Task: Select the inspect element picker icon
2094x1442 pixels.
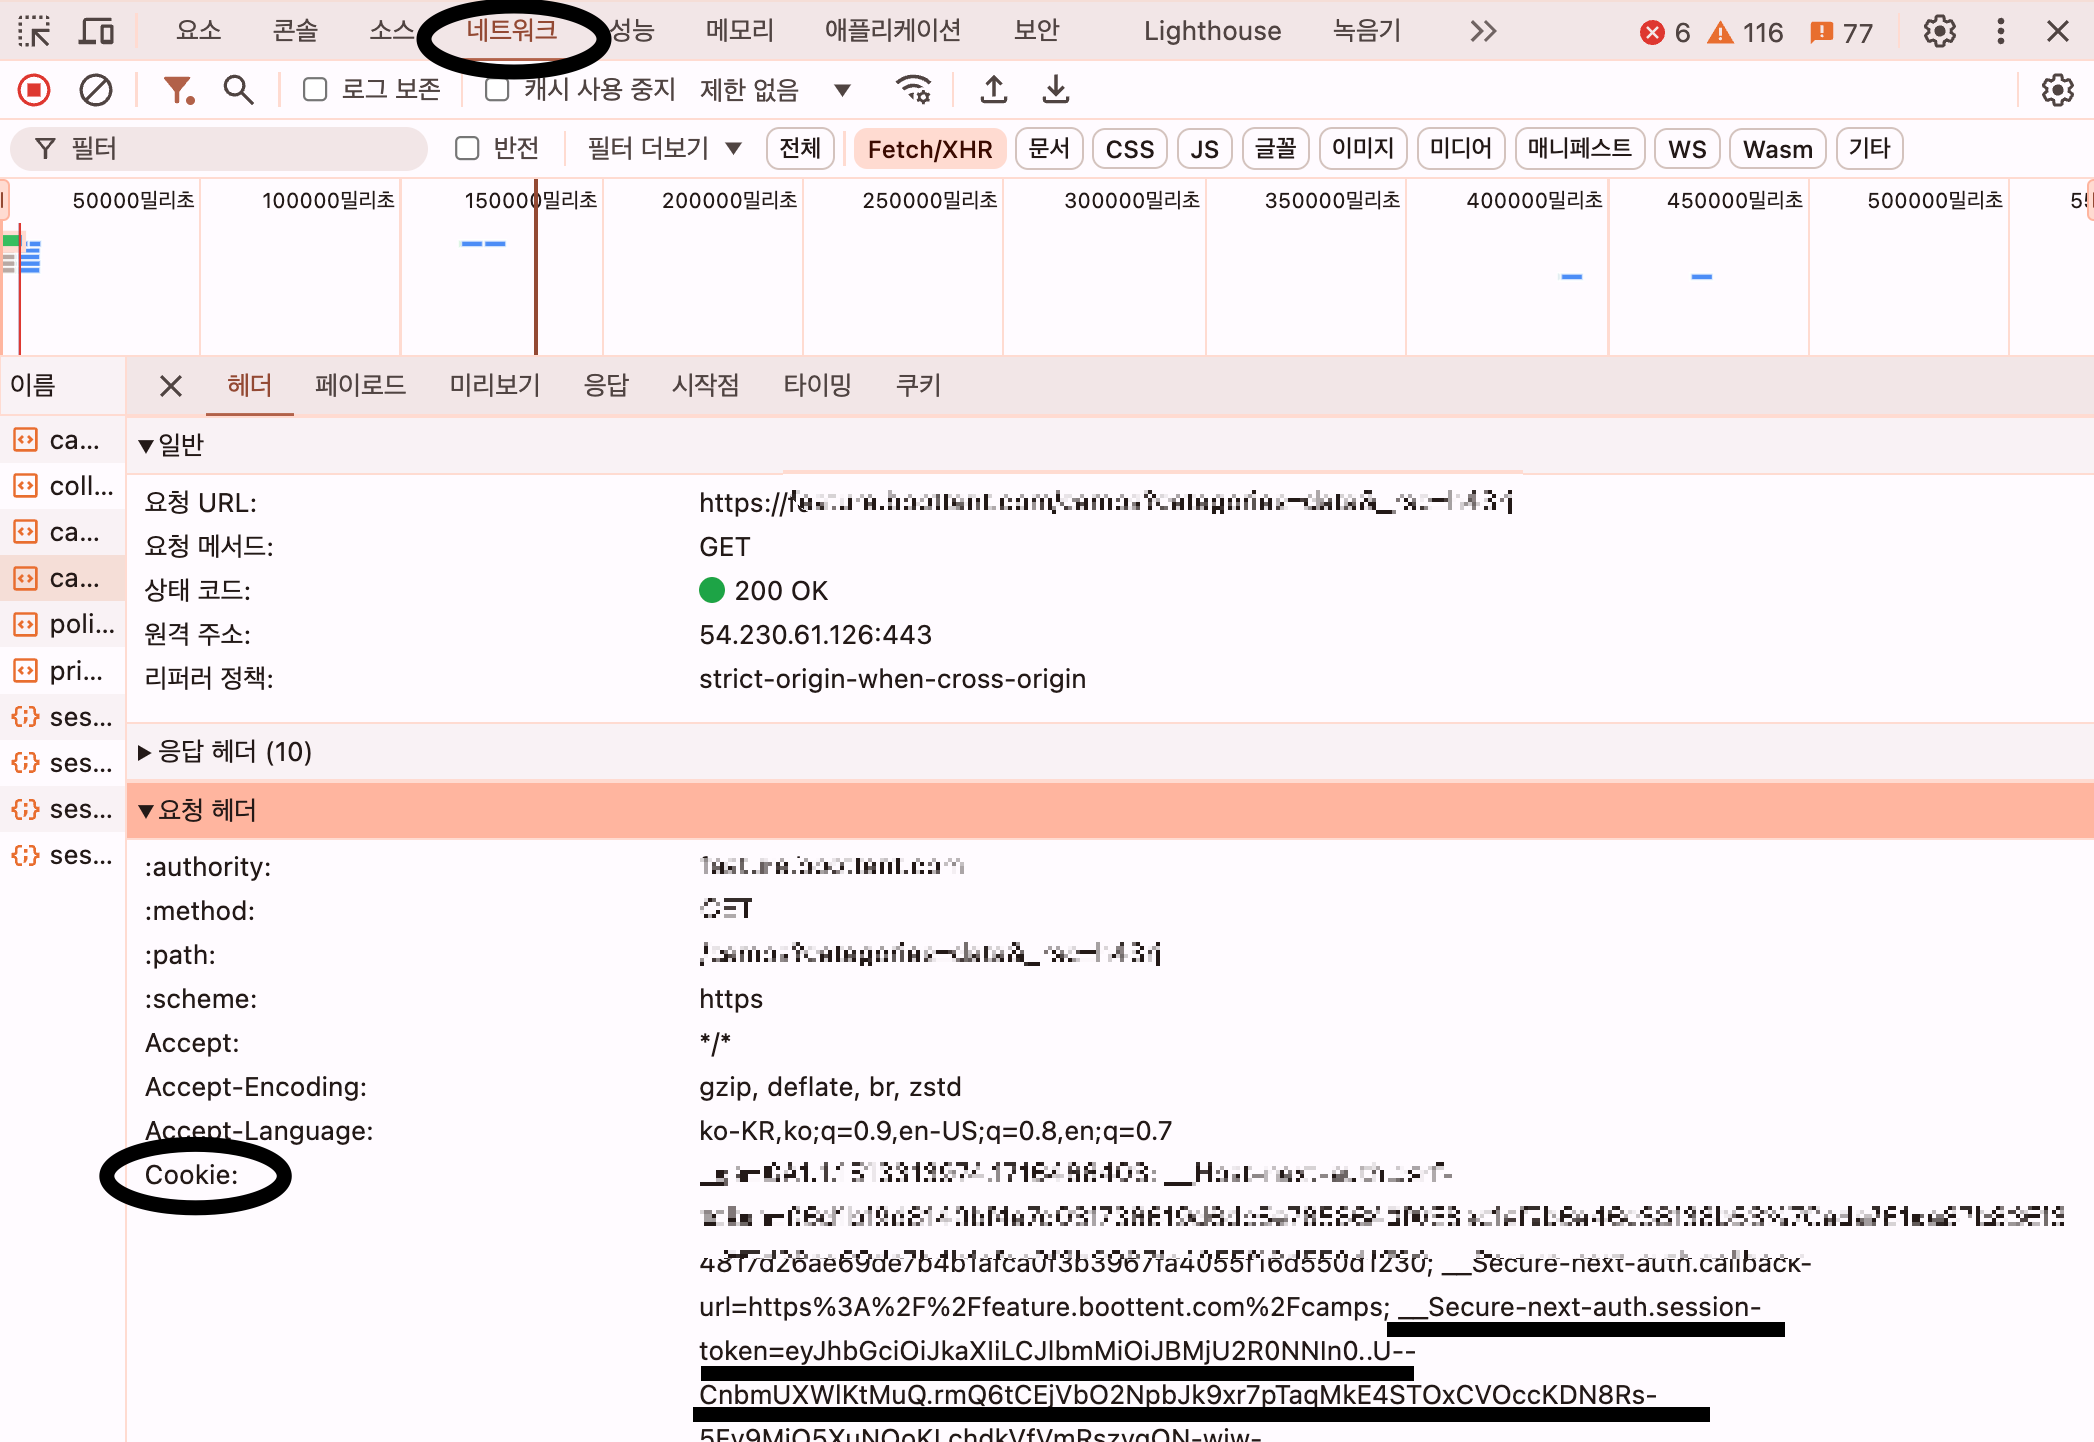Action: (x=34, y=32)
